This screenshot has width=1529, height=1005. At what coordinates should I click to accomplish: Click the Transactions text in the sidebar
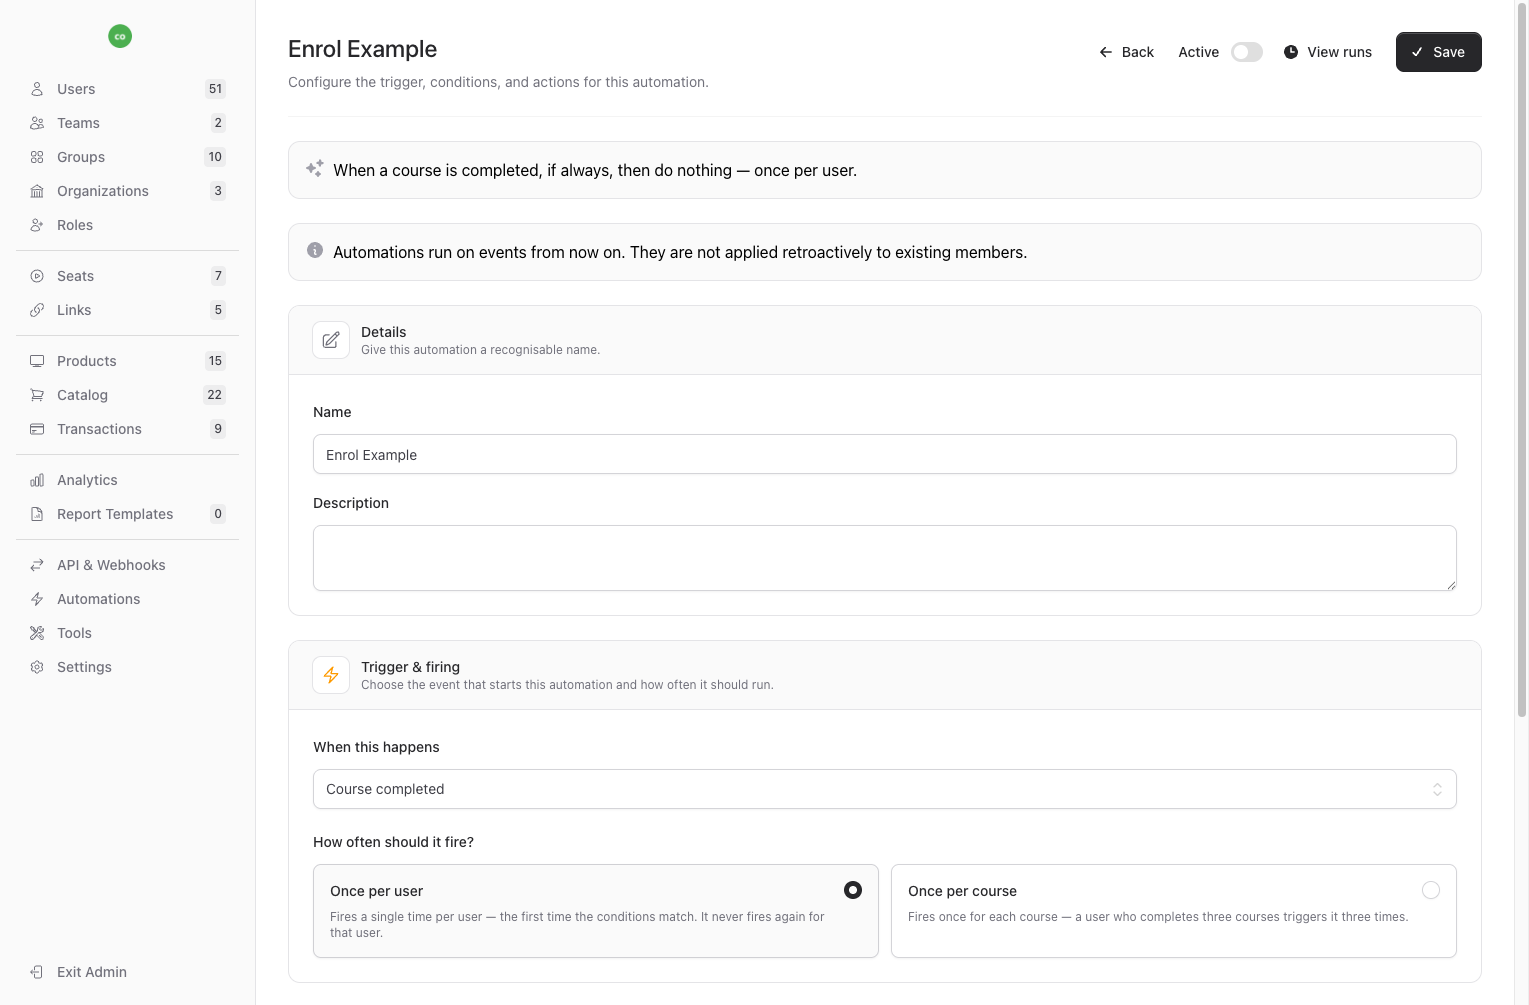(x=99, y=429)
